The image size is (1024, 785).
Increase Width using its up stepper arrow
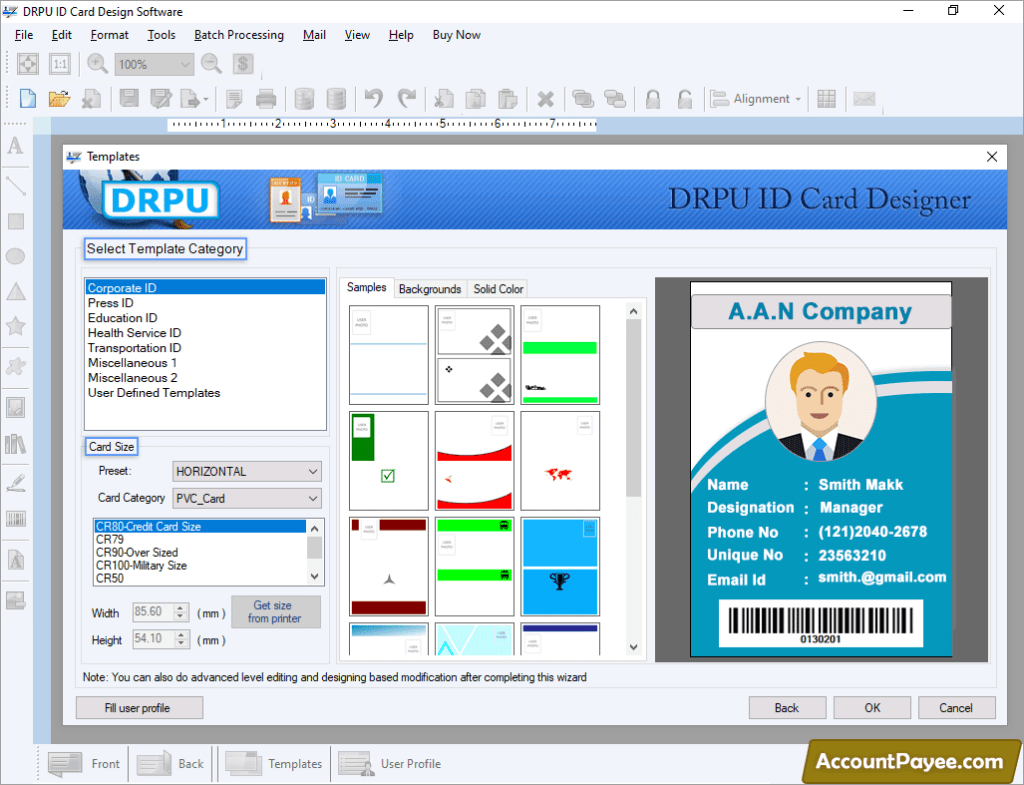pos(181,608)
